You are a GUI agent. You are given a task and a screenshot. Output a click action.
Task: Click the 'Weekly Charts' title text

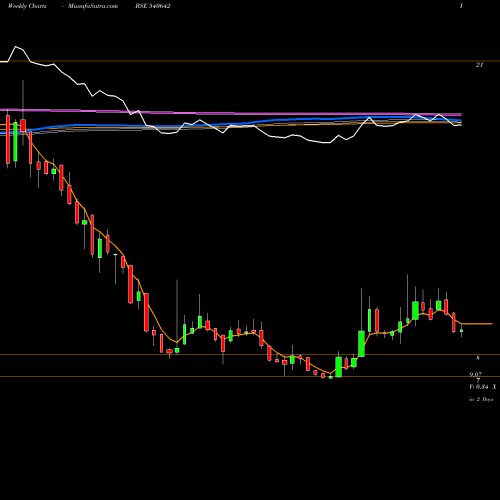(x=27, y=6)
